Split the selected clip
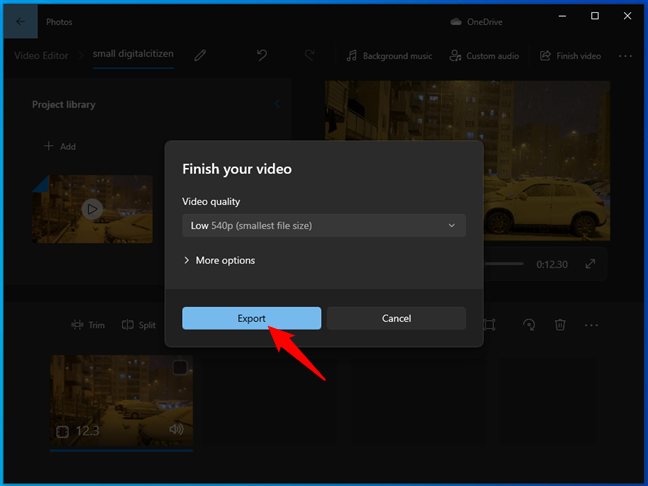 coord(139,325)
